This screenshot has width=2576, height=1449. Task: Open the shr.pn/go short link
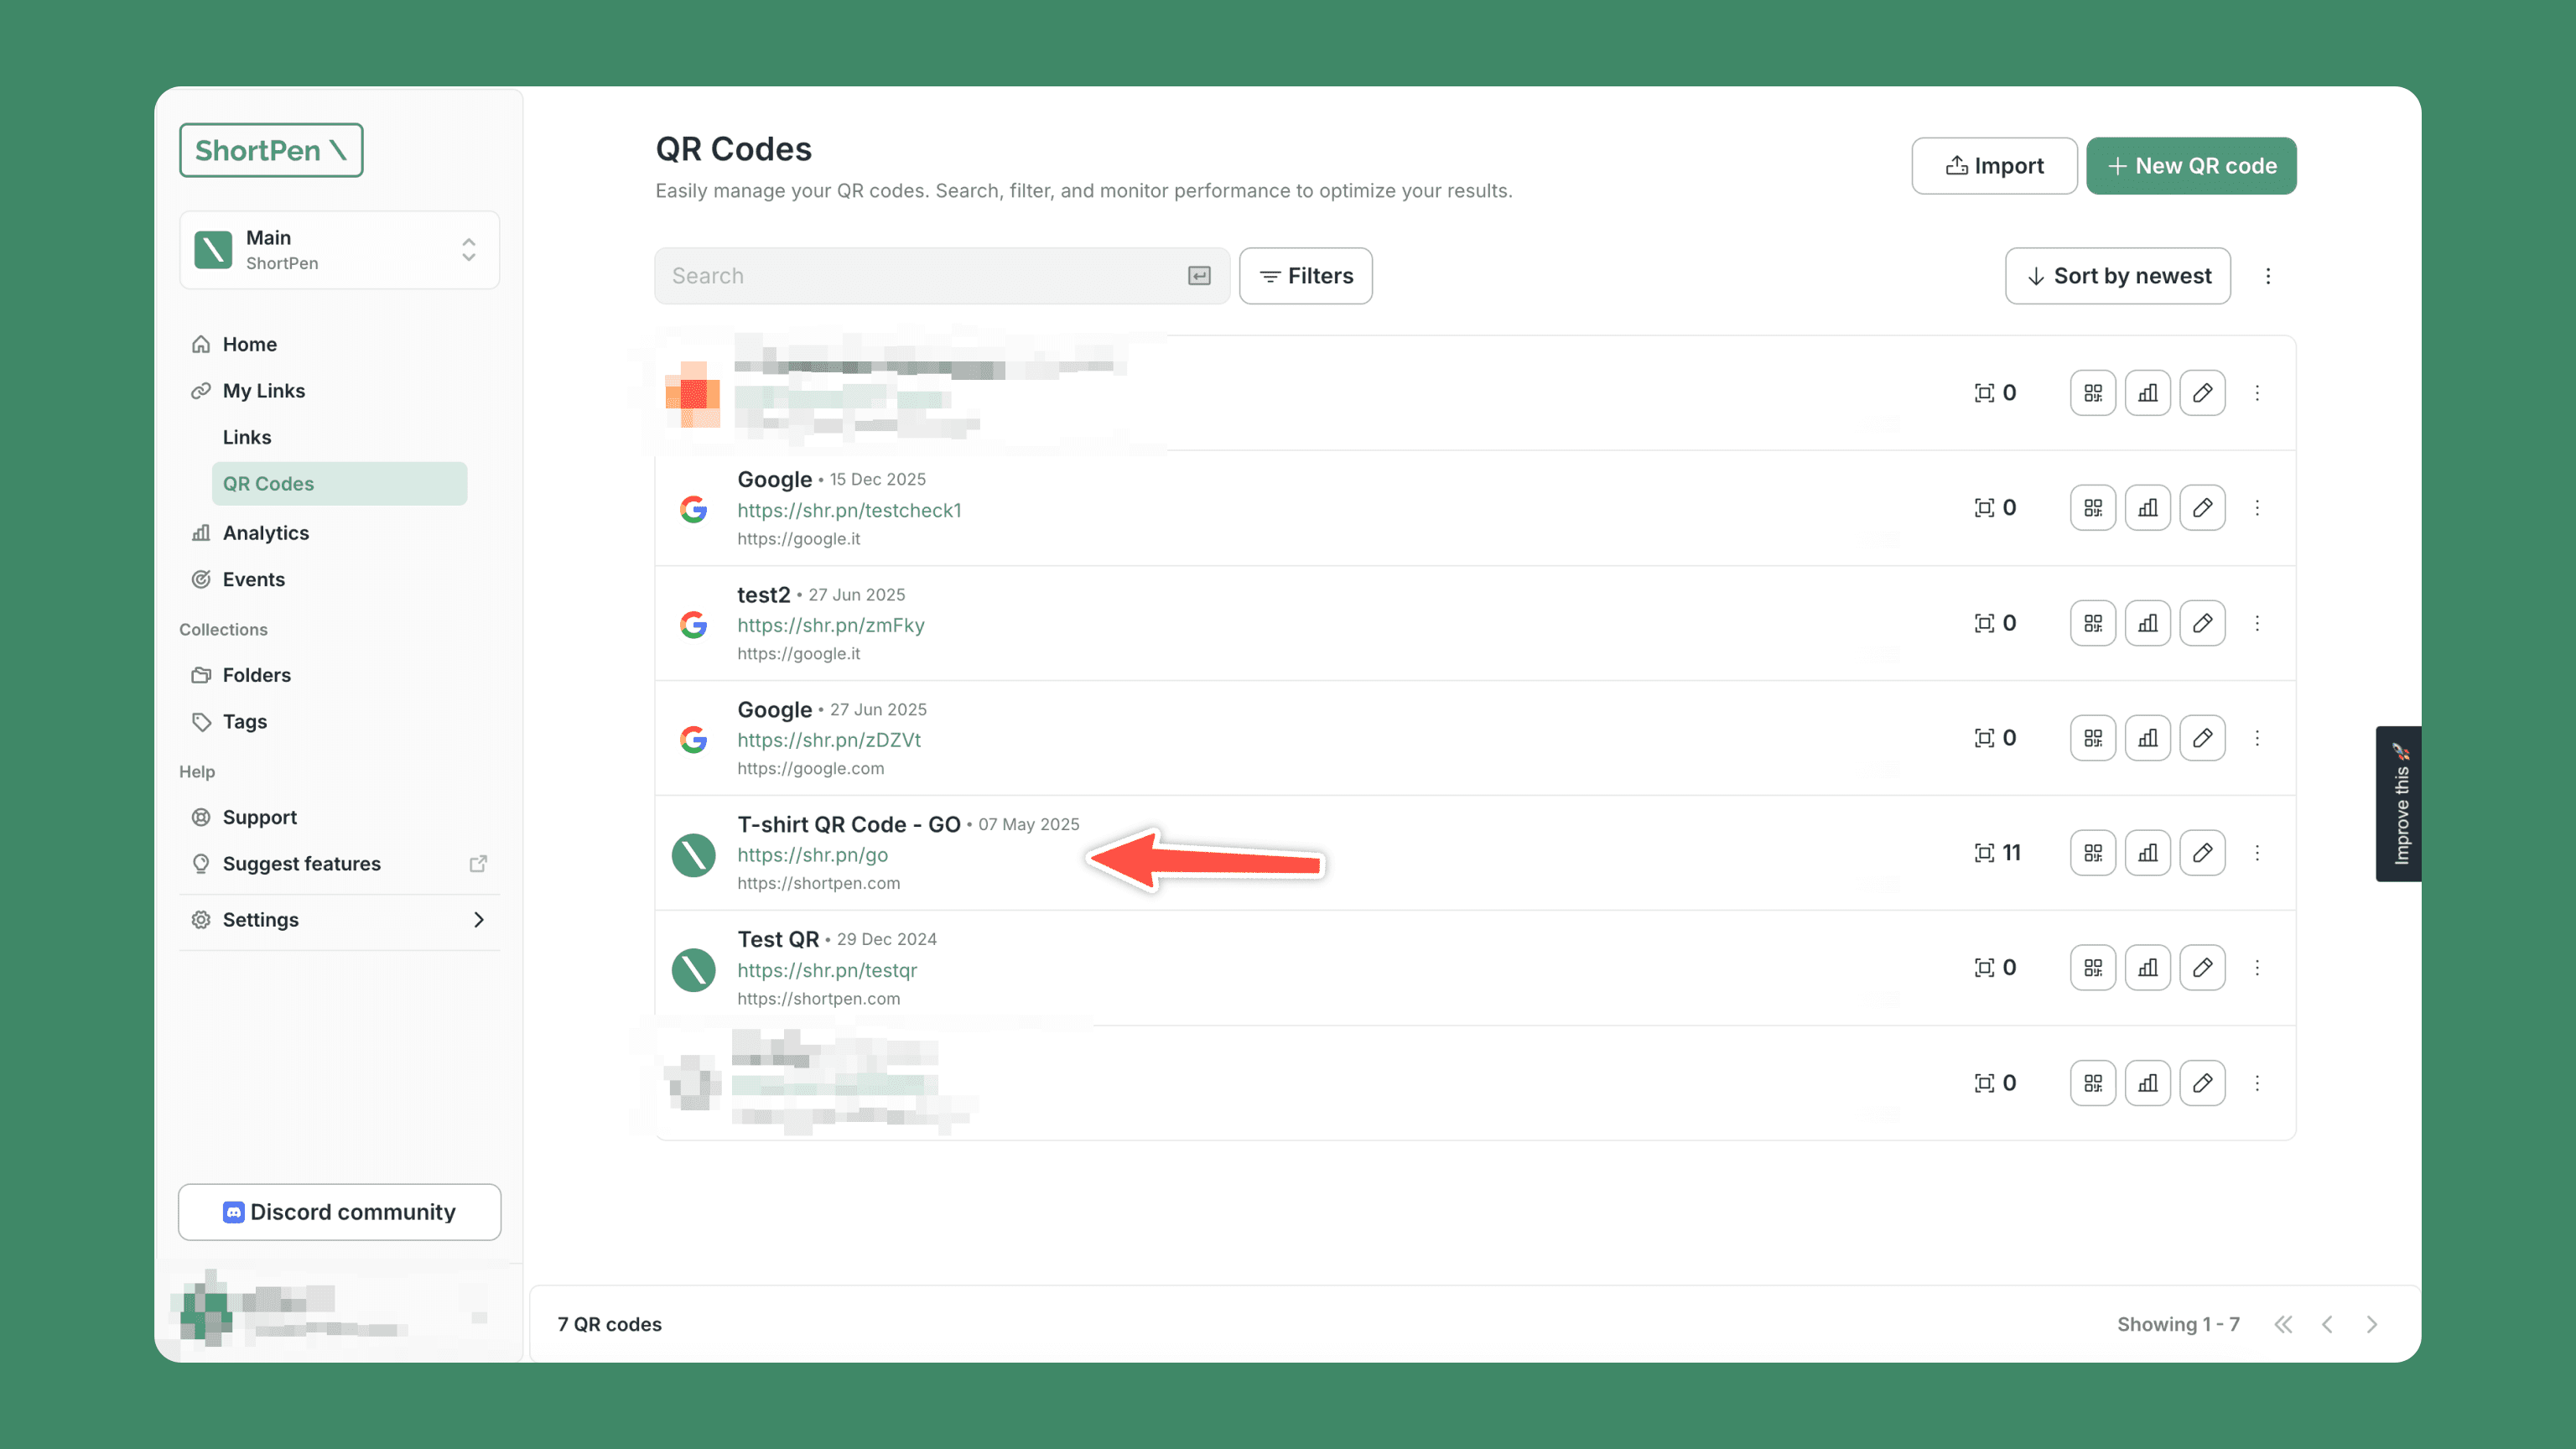coord(812,855)
